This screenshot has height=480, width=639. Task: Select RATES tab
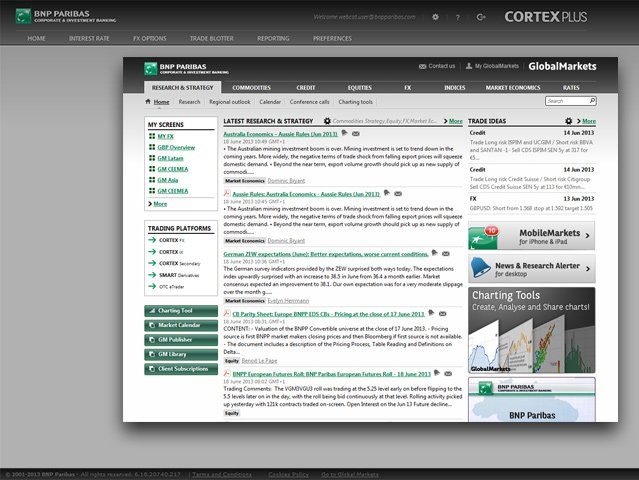[571, 88]
